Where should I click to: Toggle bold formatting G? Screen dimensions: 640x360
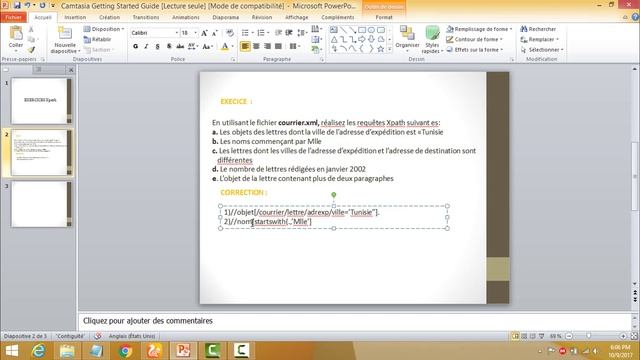136,47
